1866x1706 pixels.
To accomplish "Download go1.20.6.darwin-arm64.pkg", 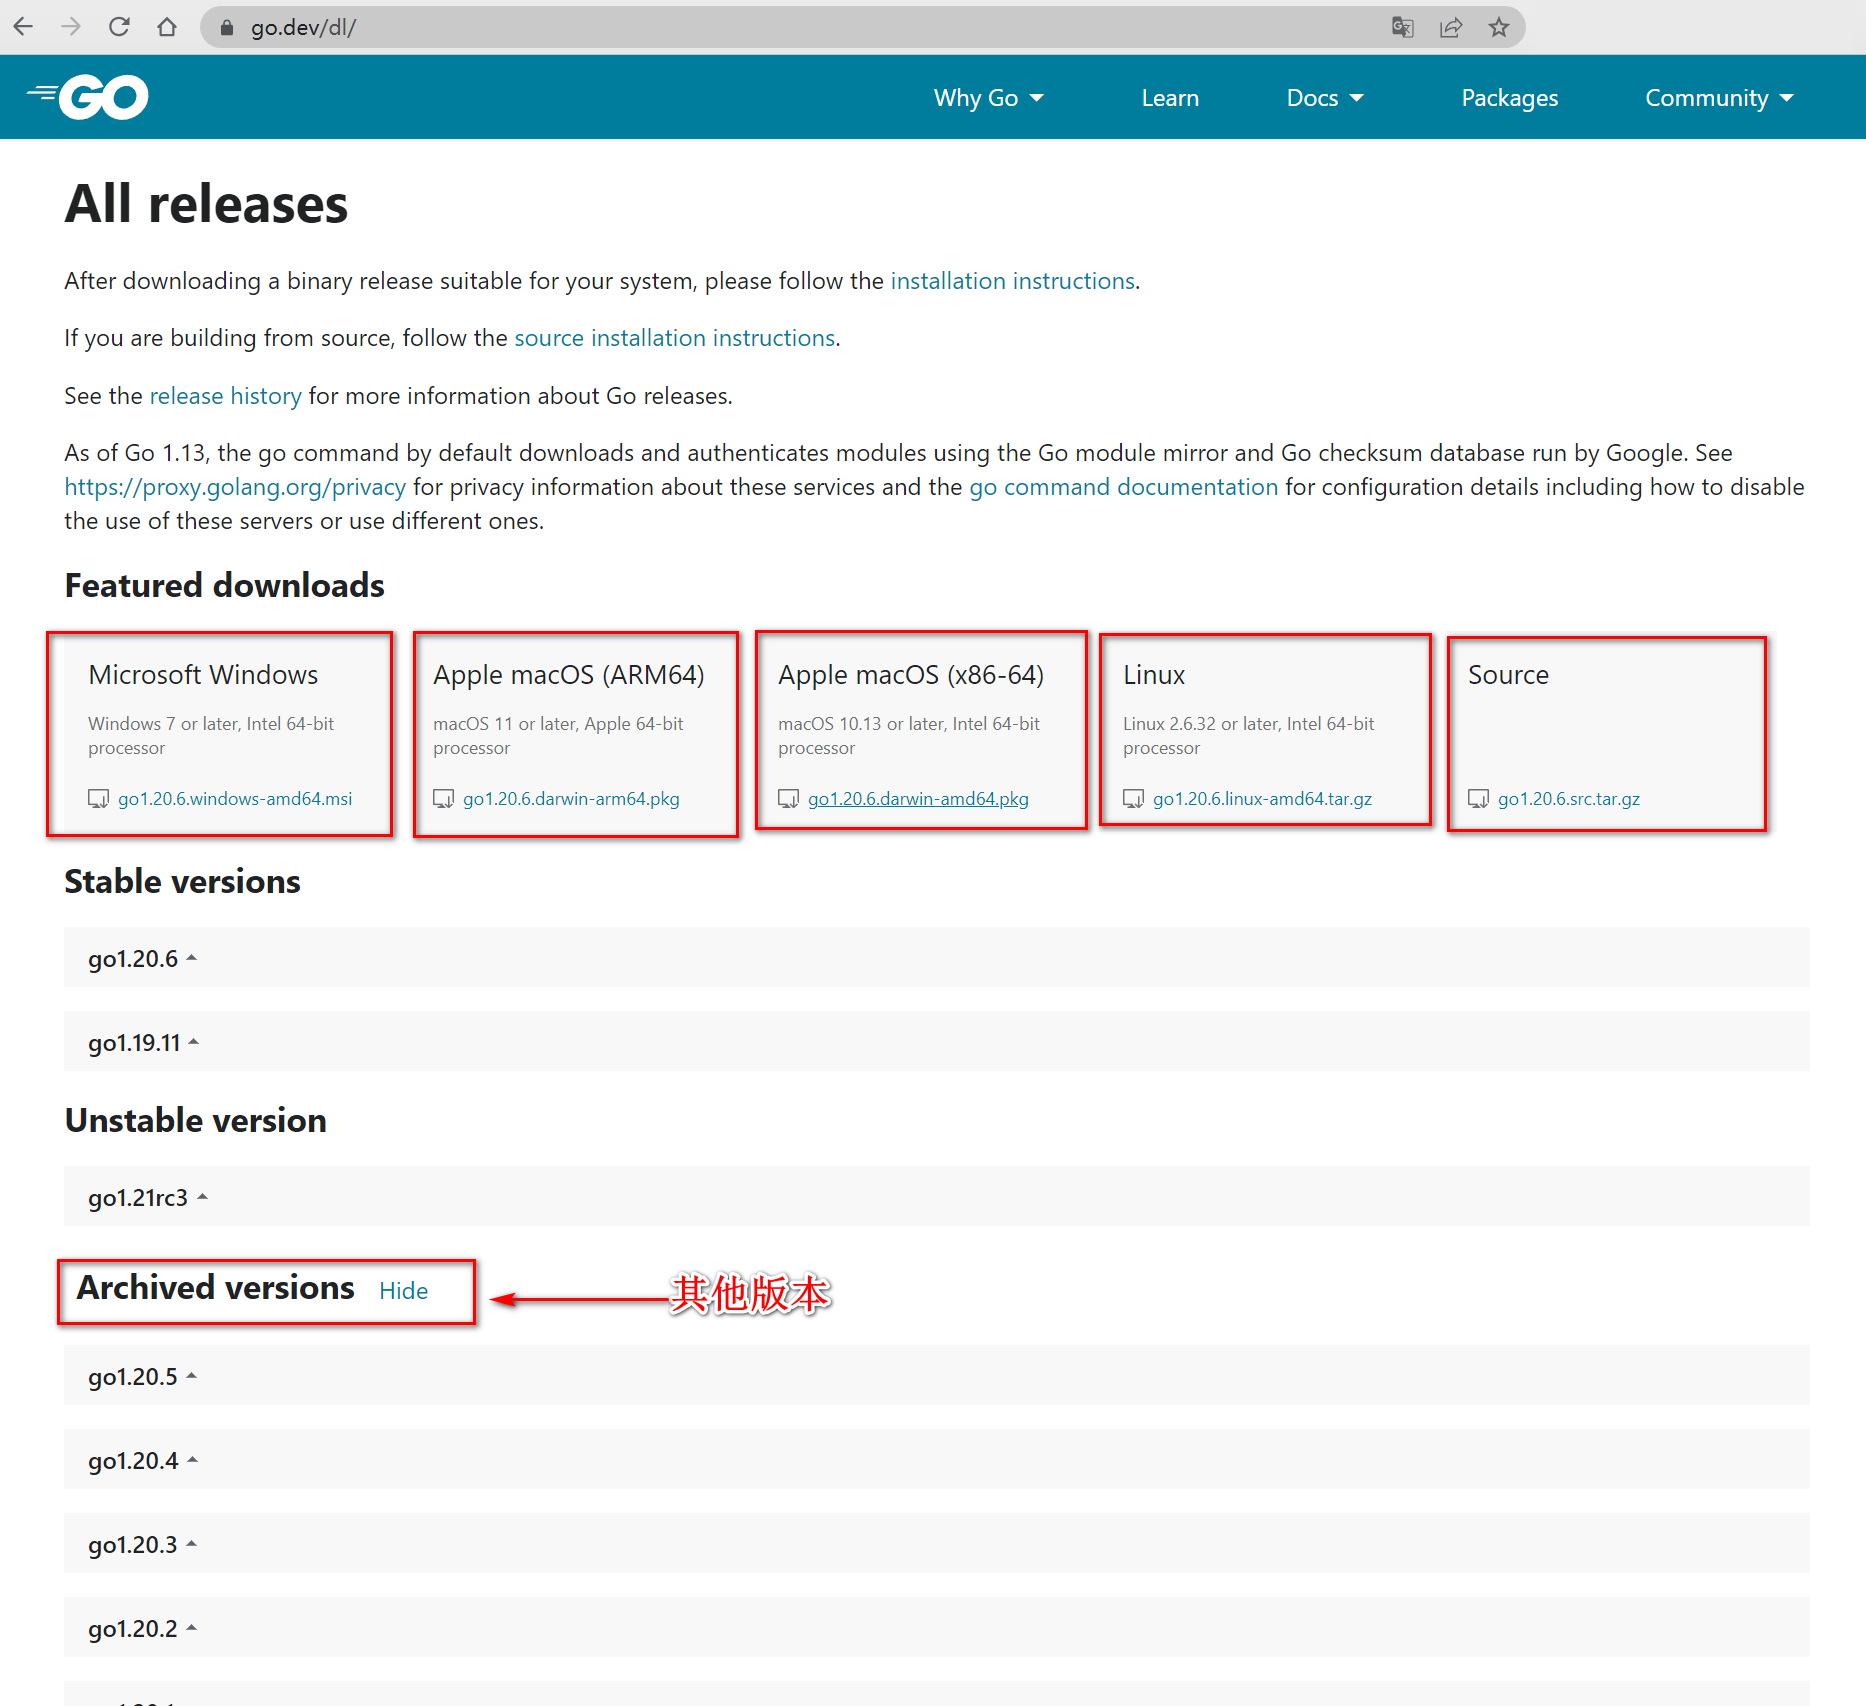I will click(x=571, y=798).
